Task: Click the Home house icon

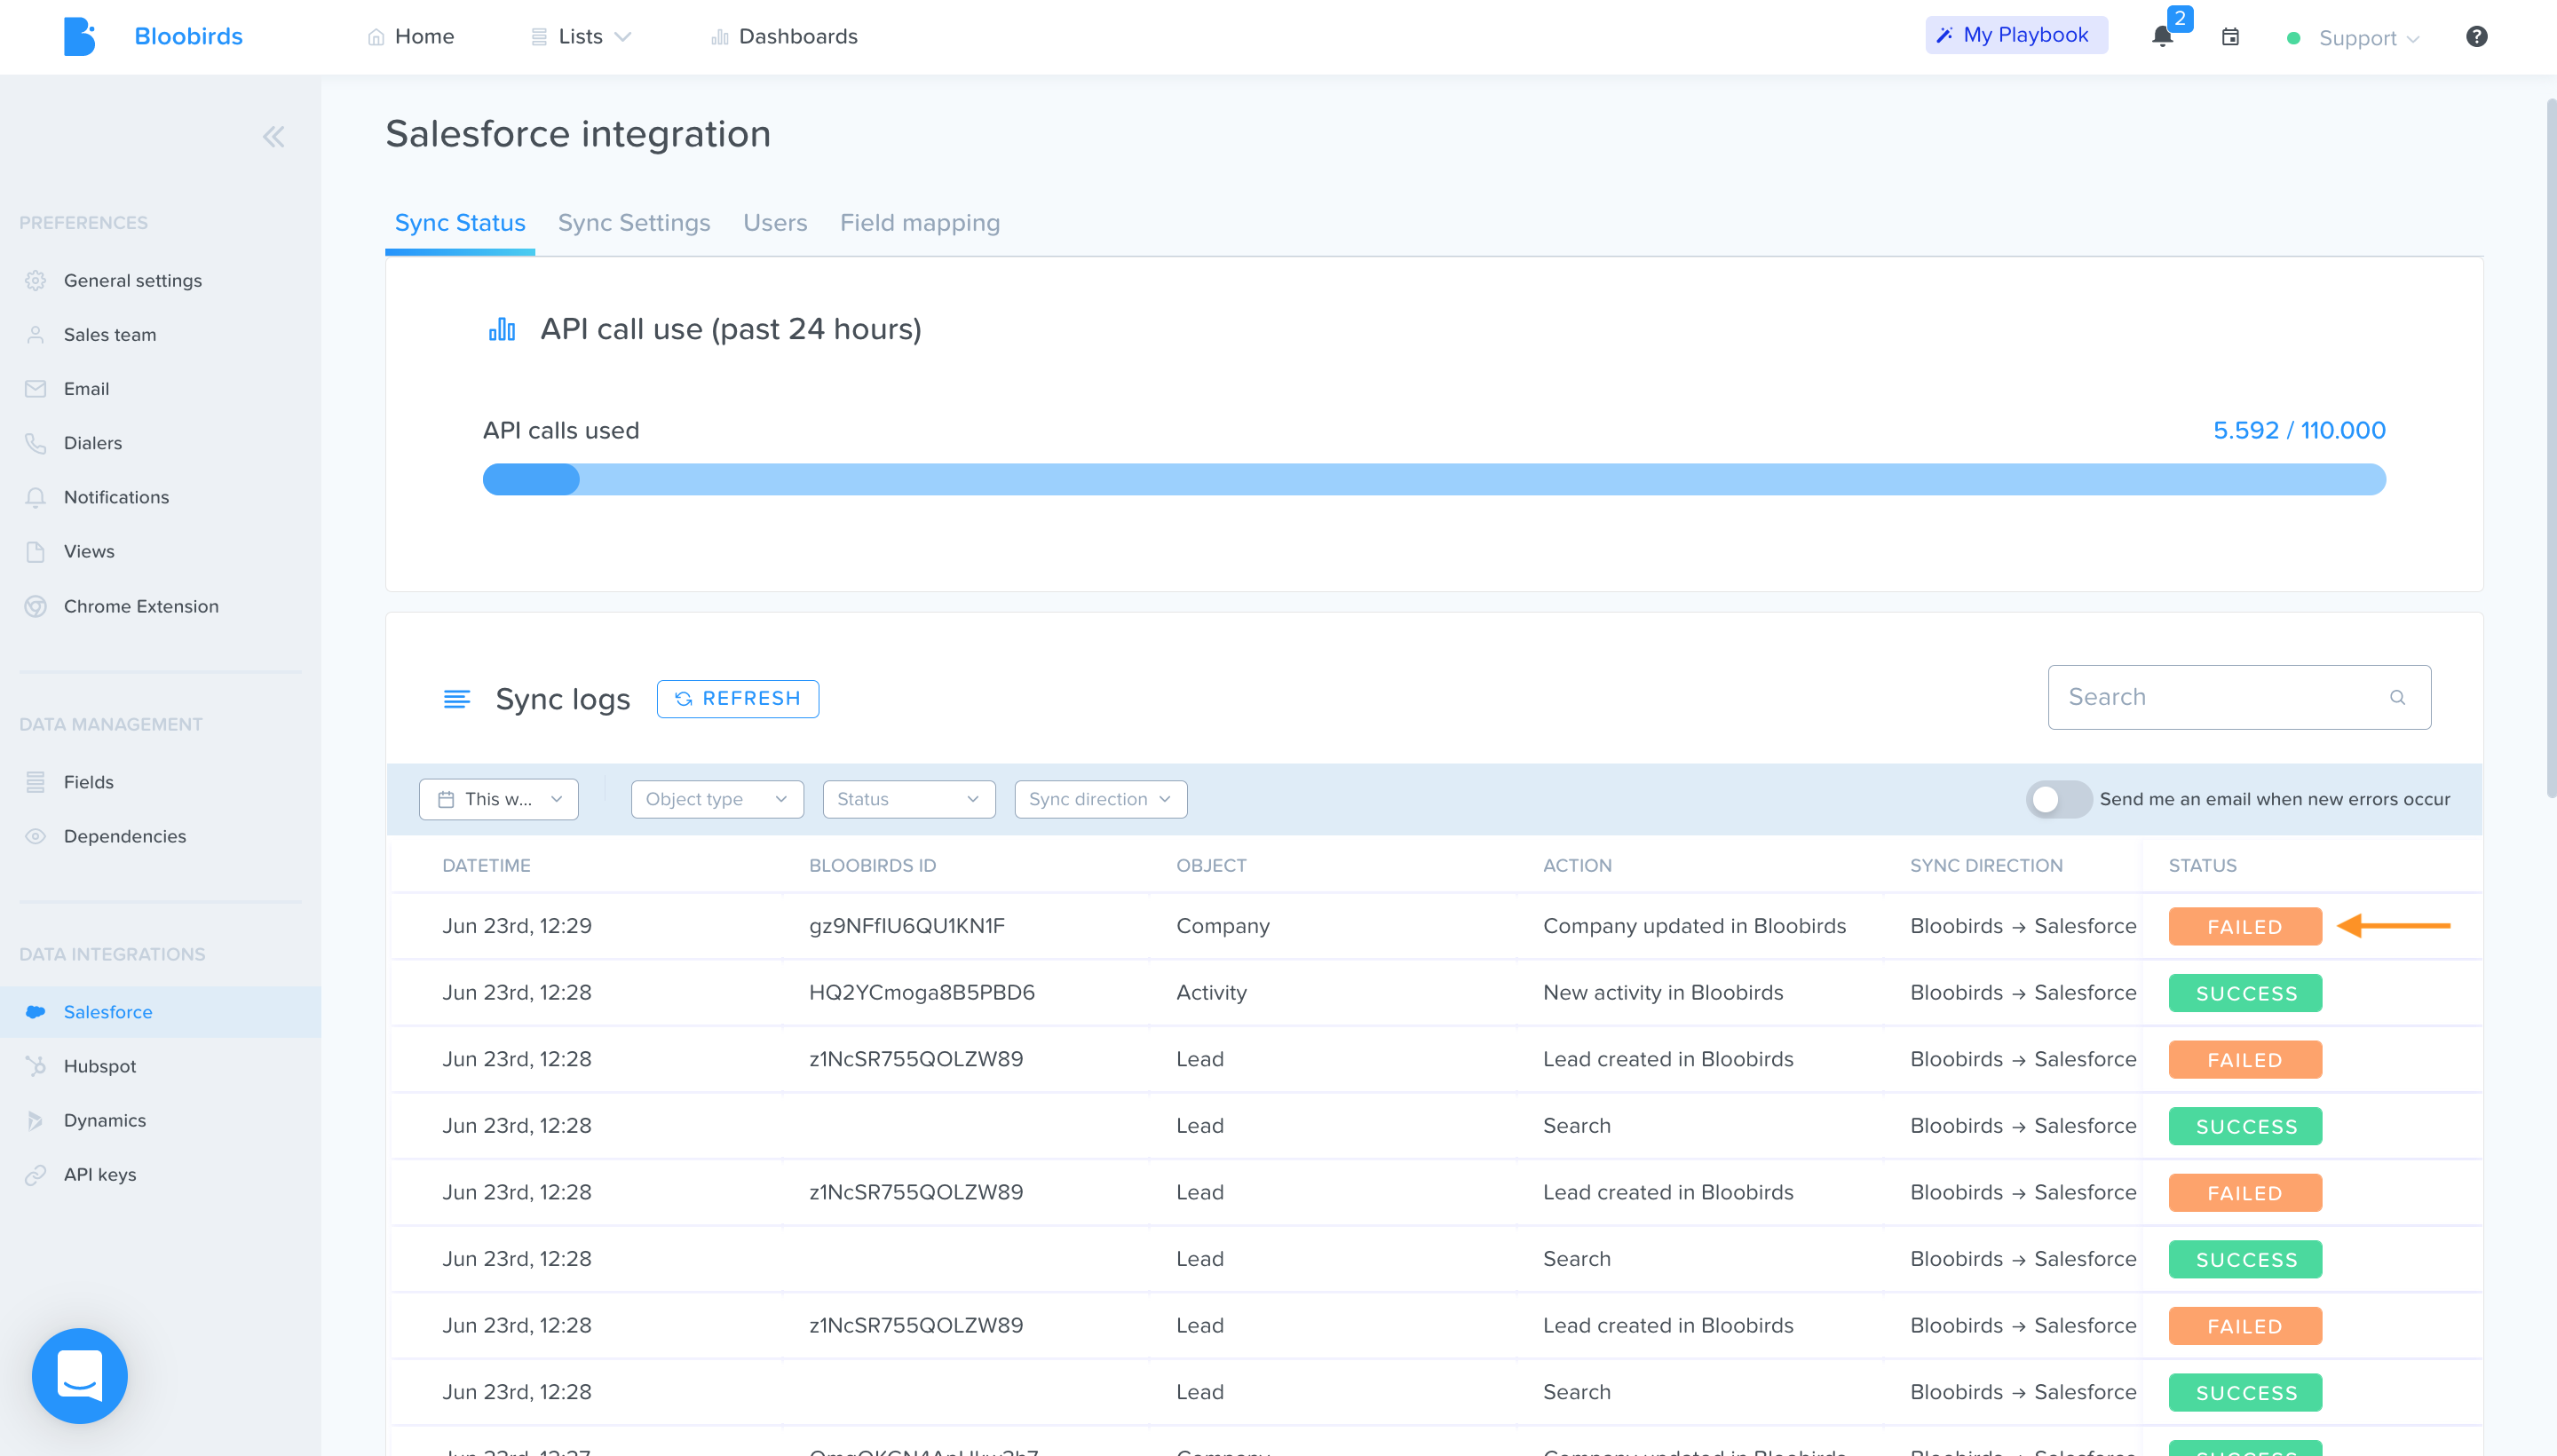Action: [x=376, y=37]
